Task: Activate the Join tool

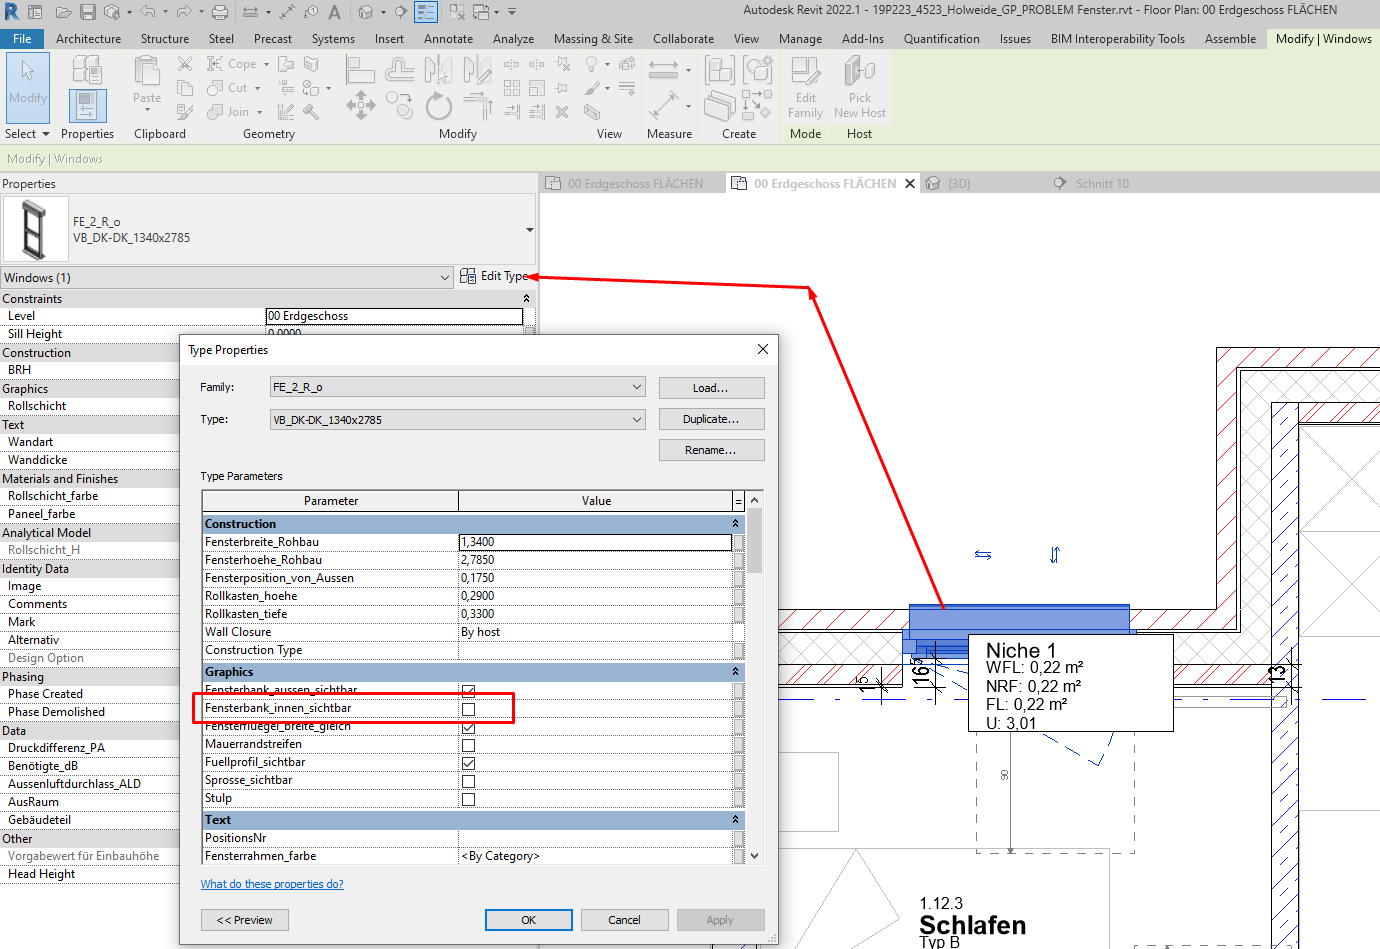Action: point(231,112)
